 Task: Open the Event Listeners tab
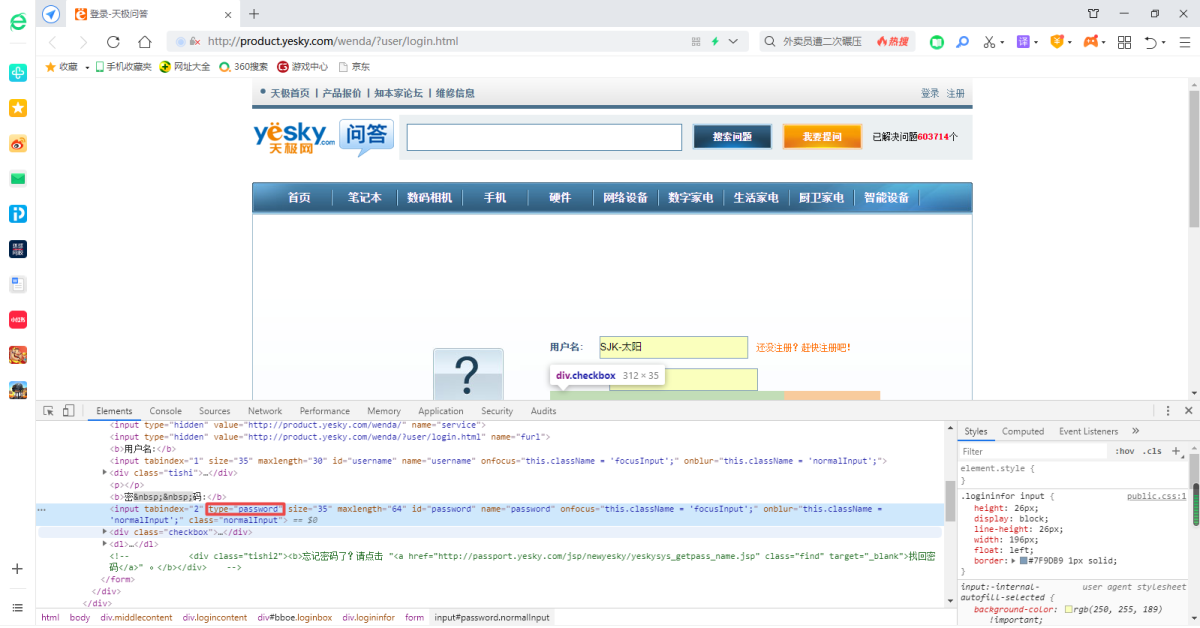(1088, 431)
